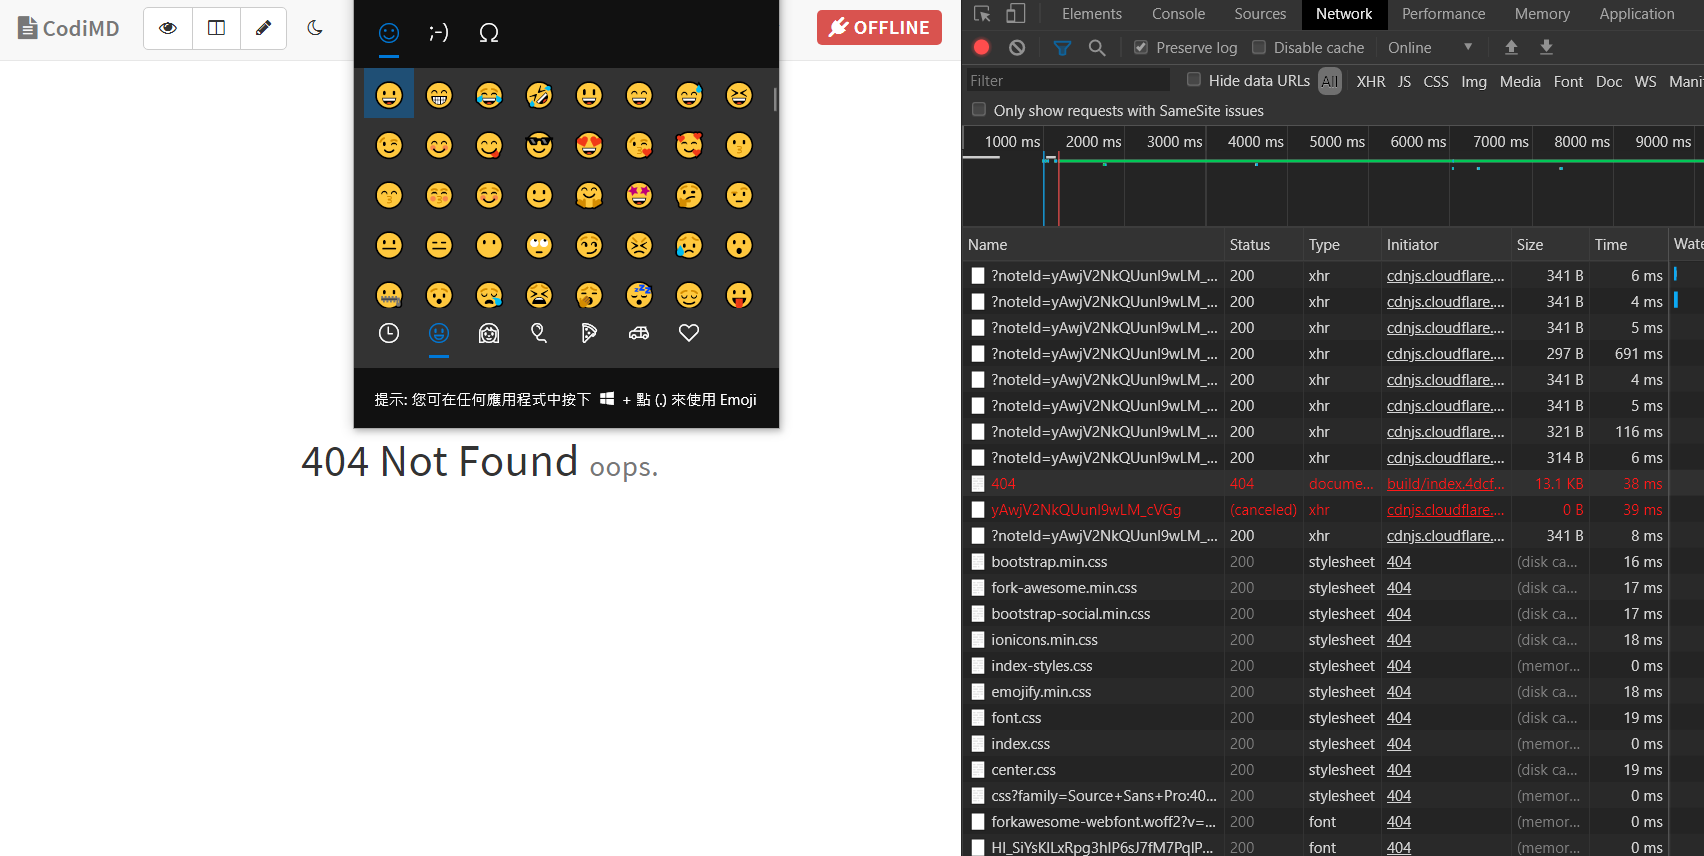
Task: Select the food pizza emoji category
Action: (x=589, y=334)
